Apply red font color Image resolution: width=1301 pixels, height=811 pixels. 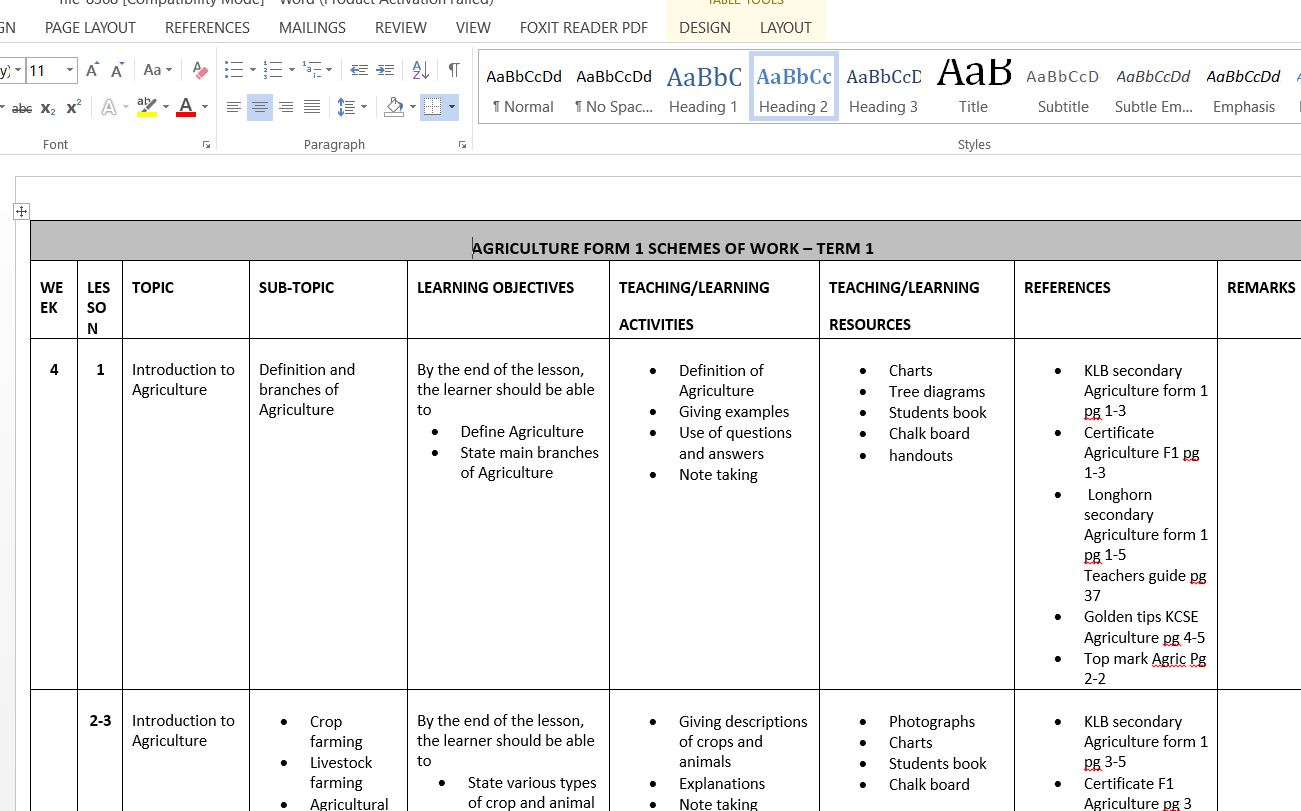(185, 107)
